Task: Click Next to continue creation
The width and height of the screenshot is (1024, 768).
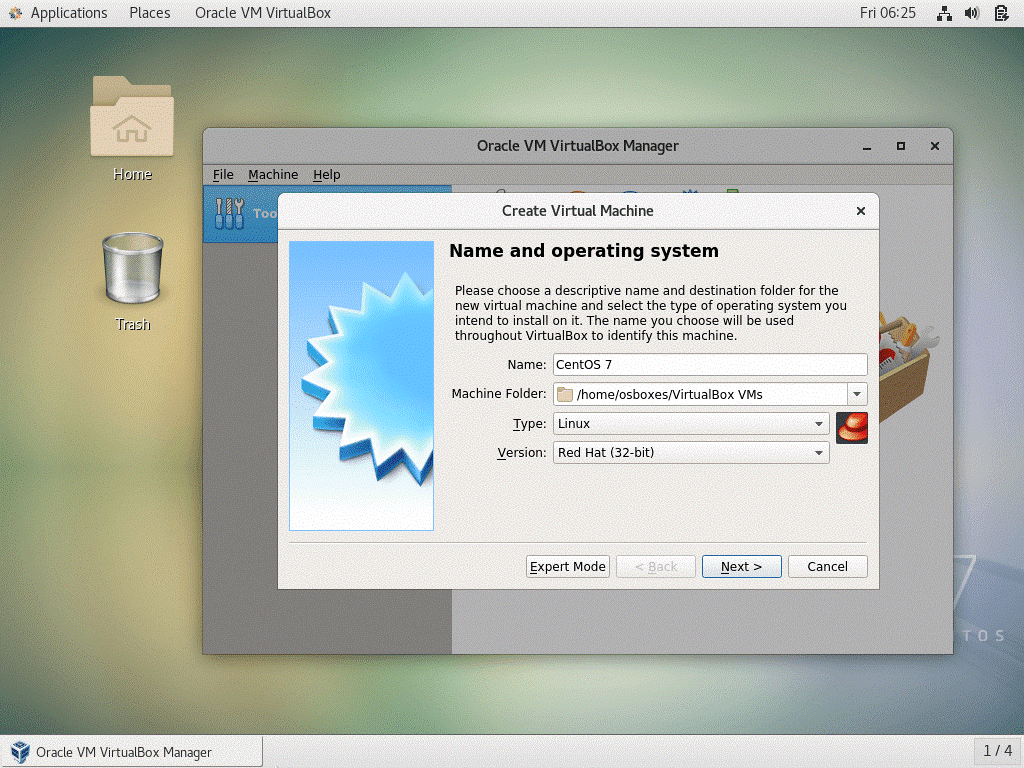Action: tap(741, 566)
